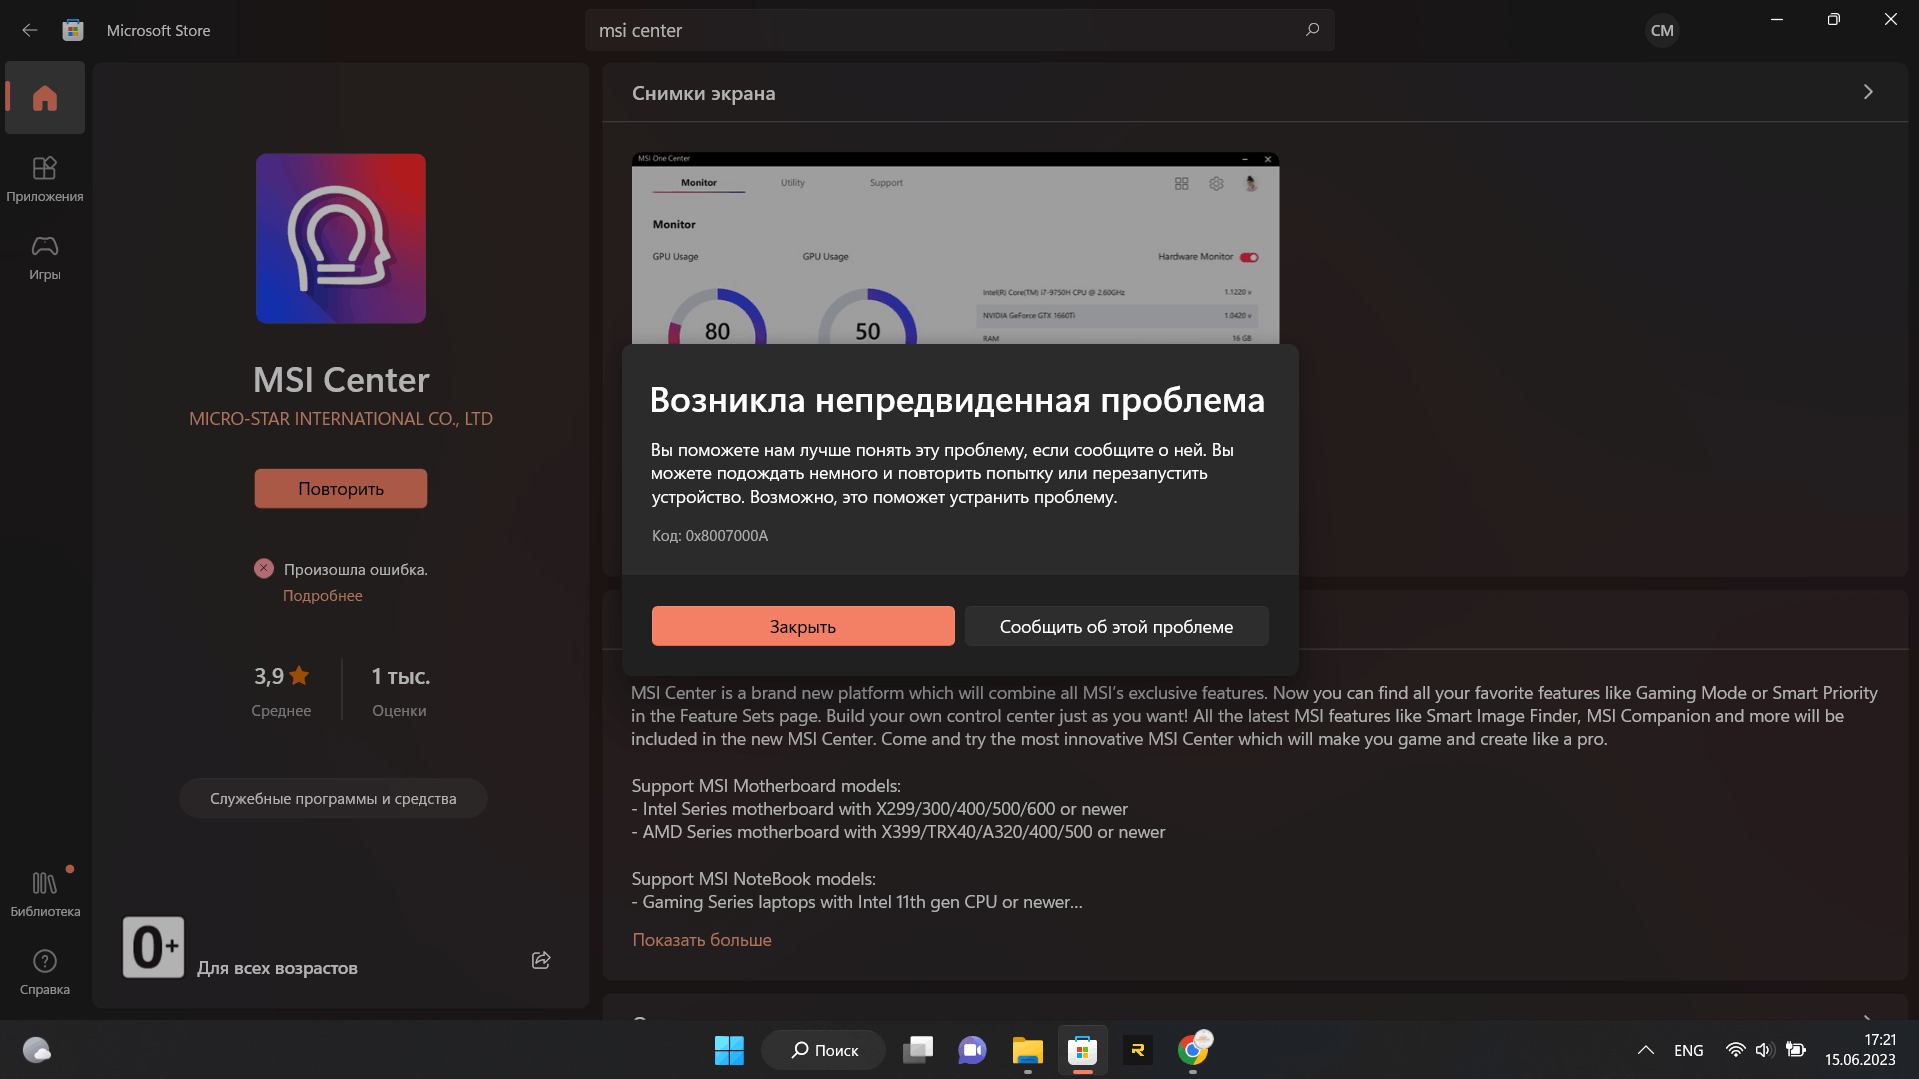Image resolution: width=1919 pixels, height=1079 pixels.
Task: Open Справка help in sidebar
Action: tap(45, 972)
